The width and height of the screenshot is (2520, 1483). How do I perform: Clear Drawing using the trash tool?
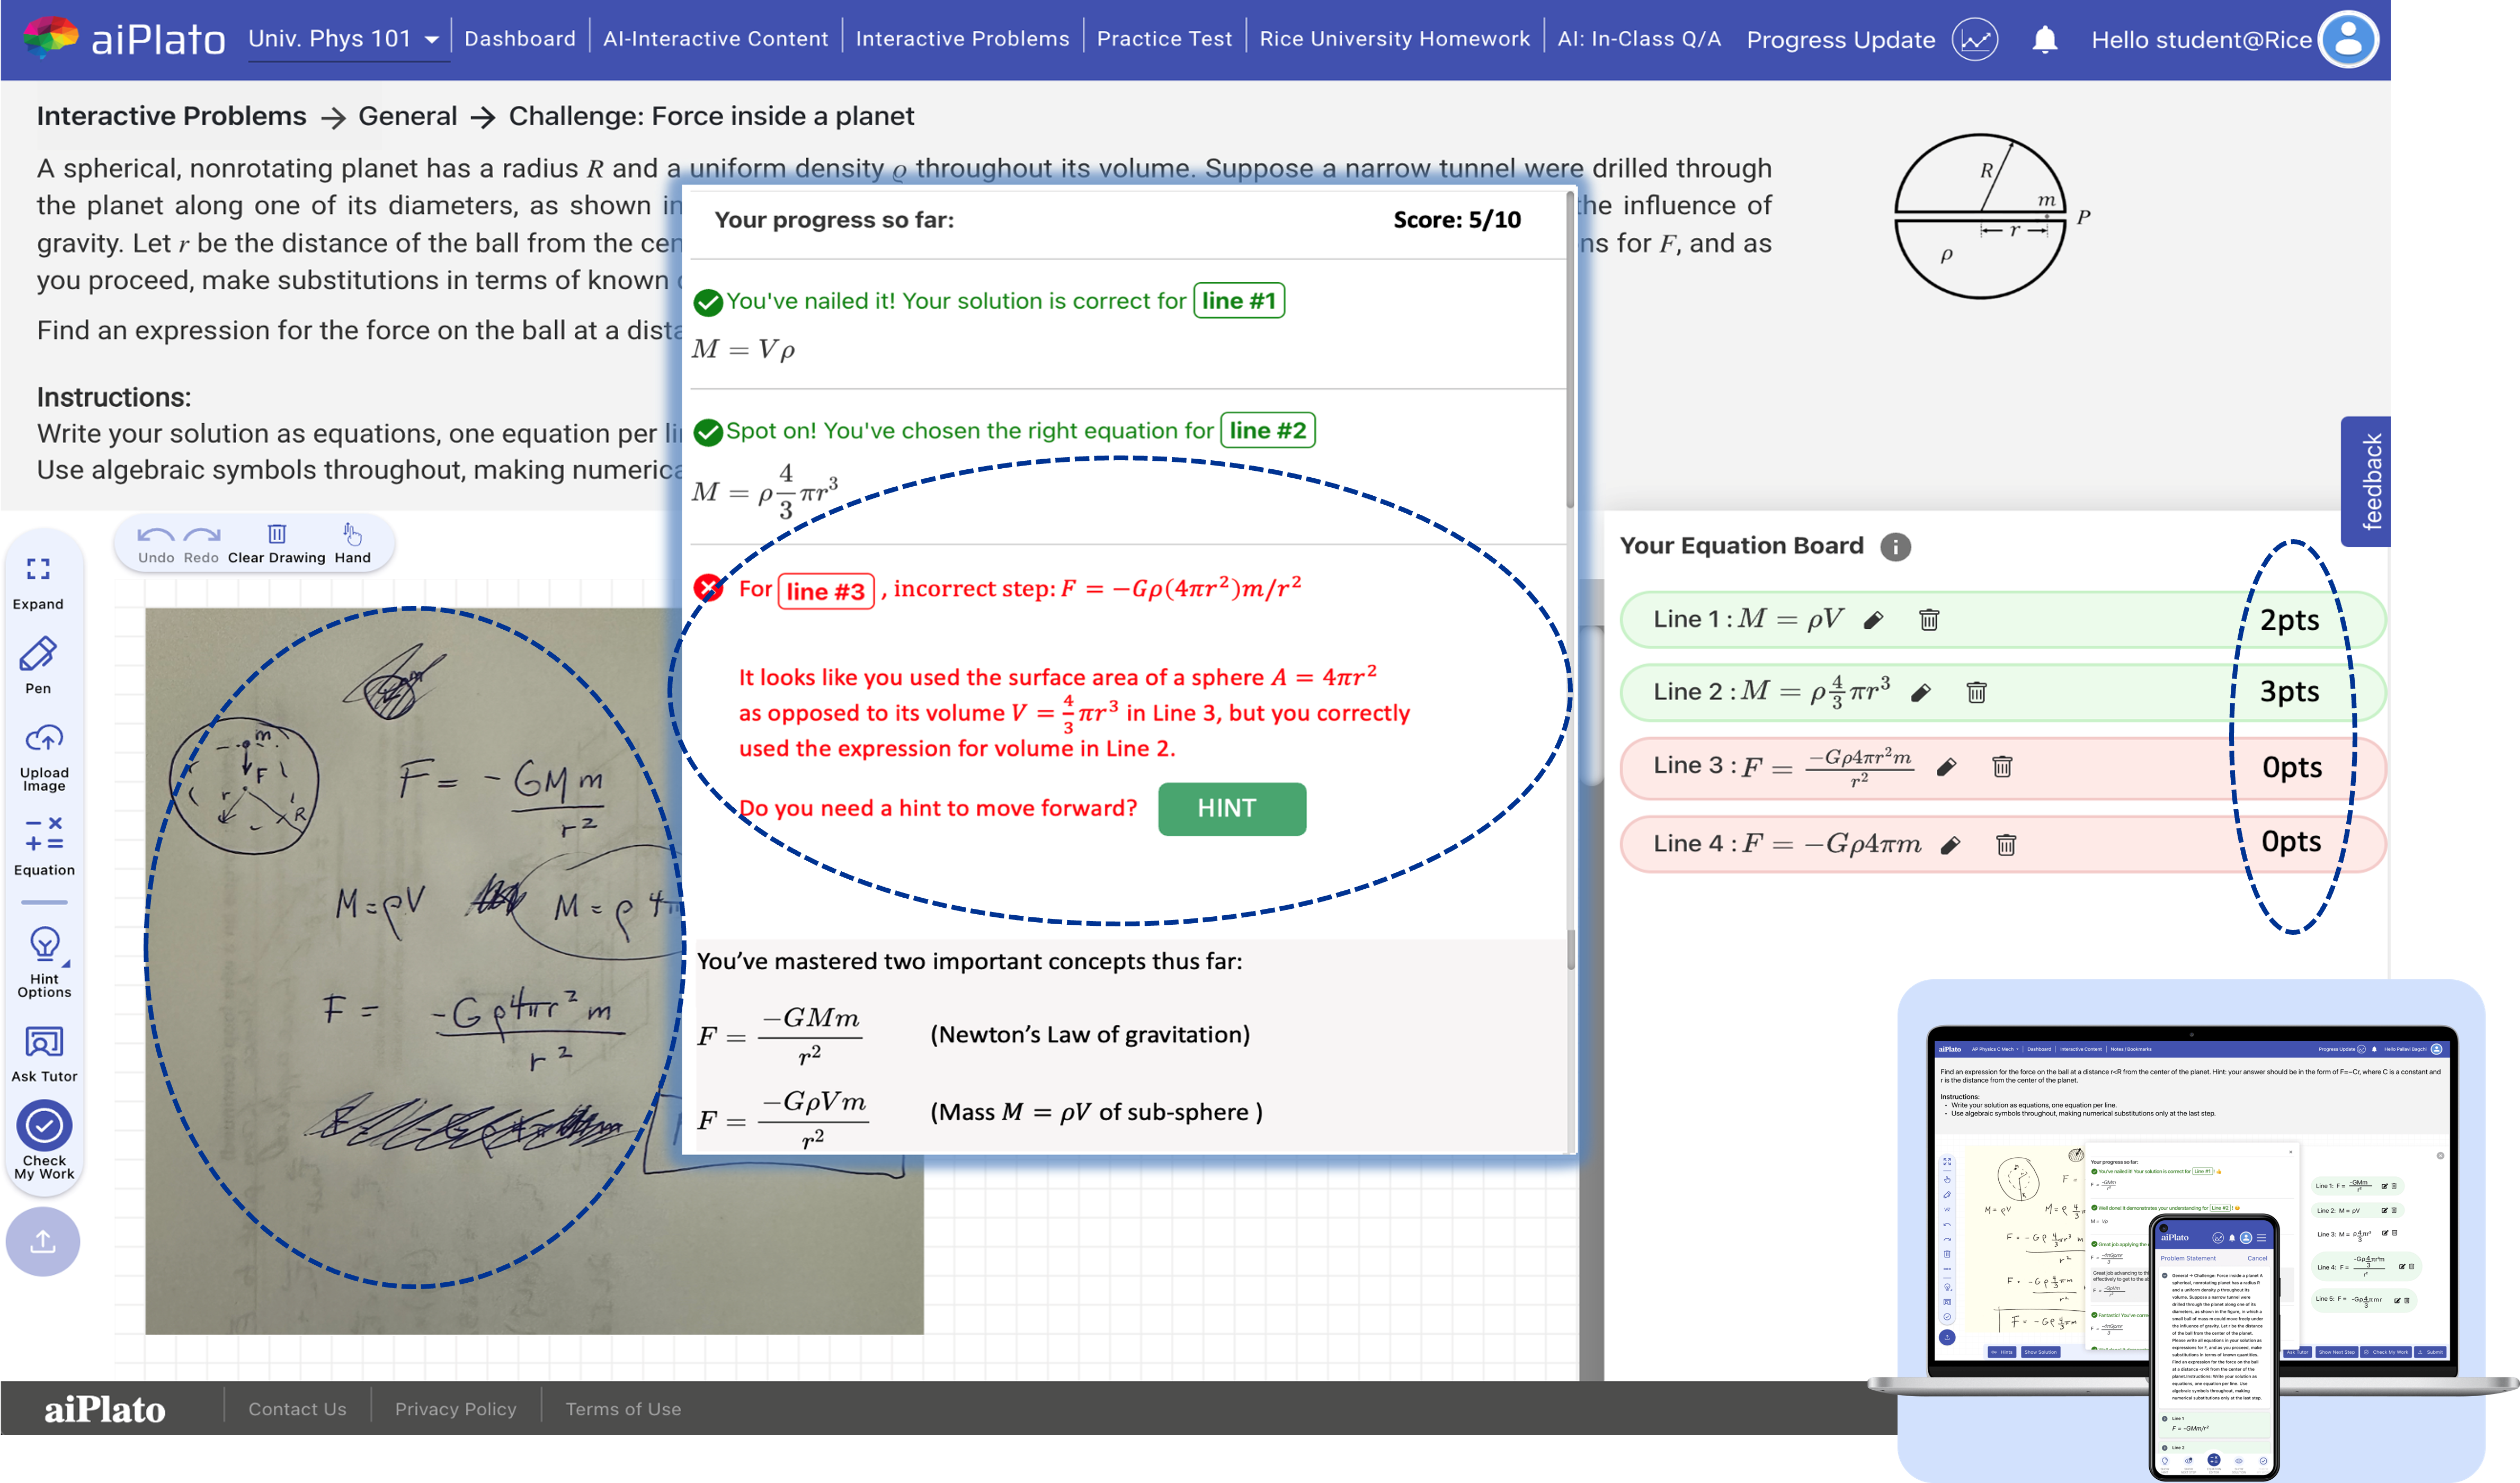(x=277, y=535)
